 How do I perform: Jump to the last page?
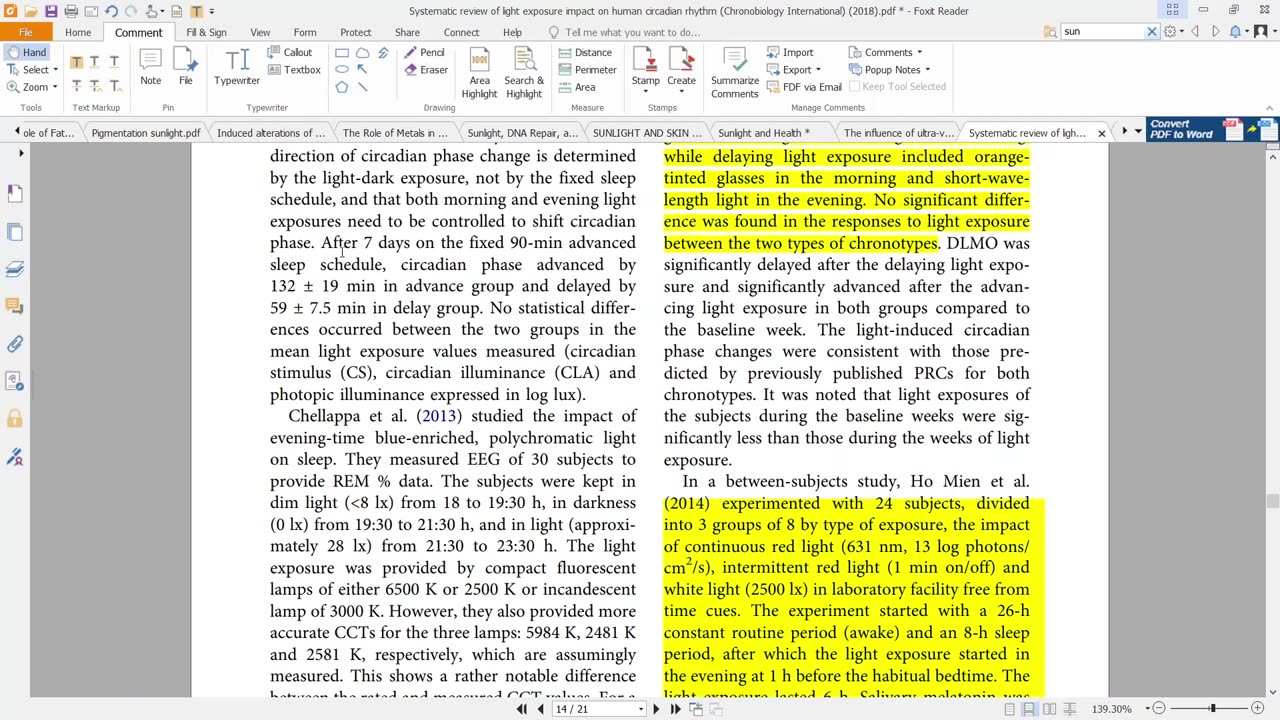click(675, 709)
